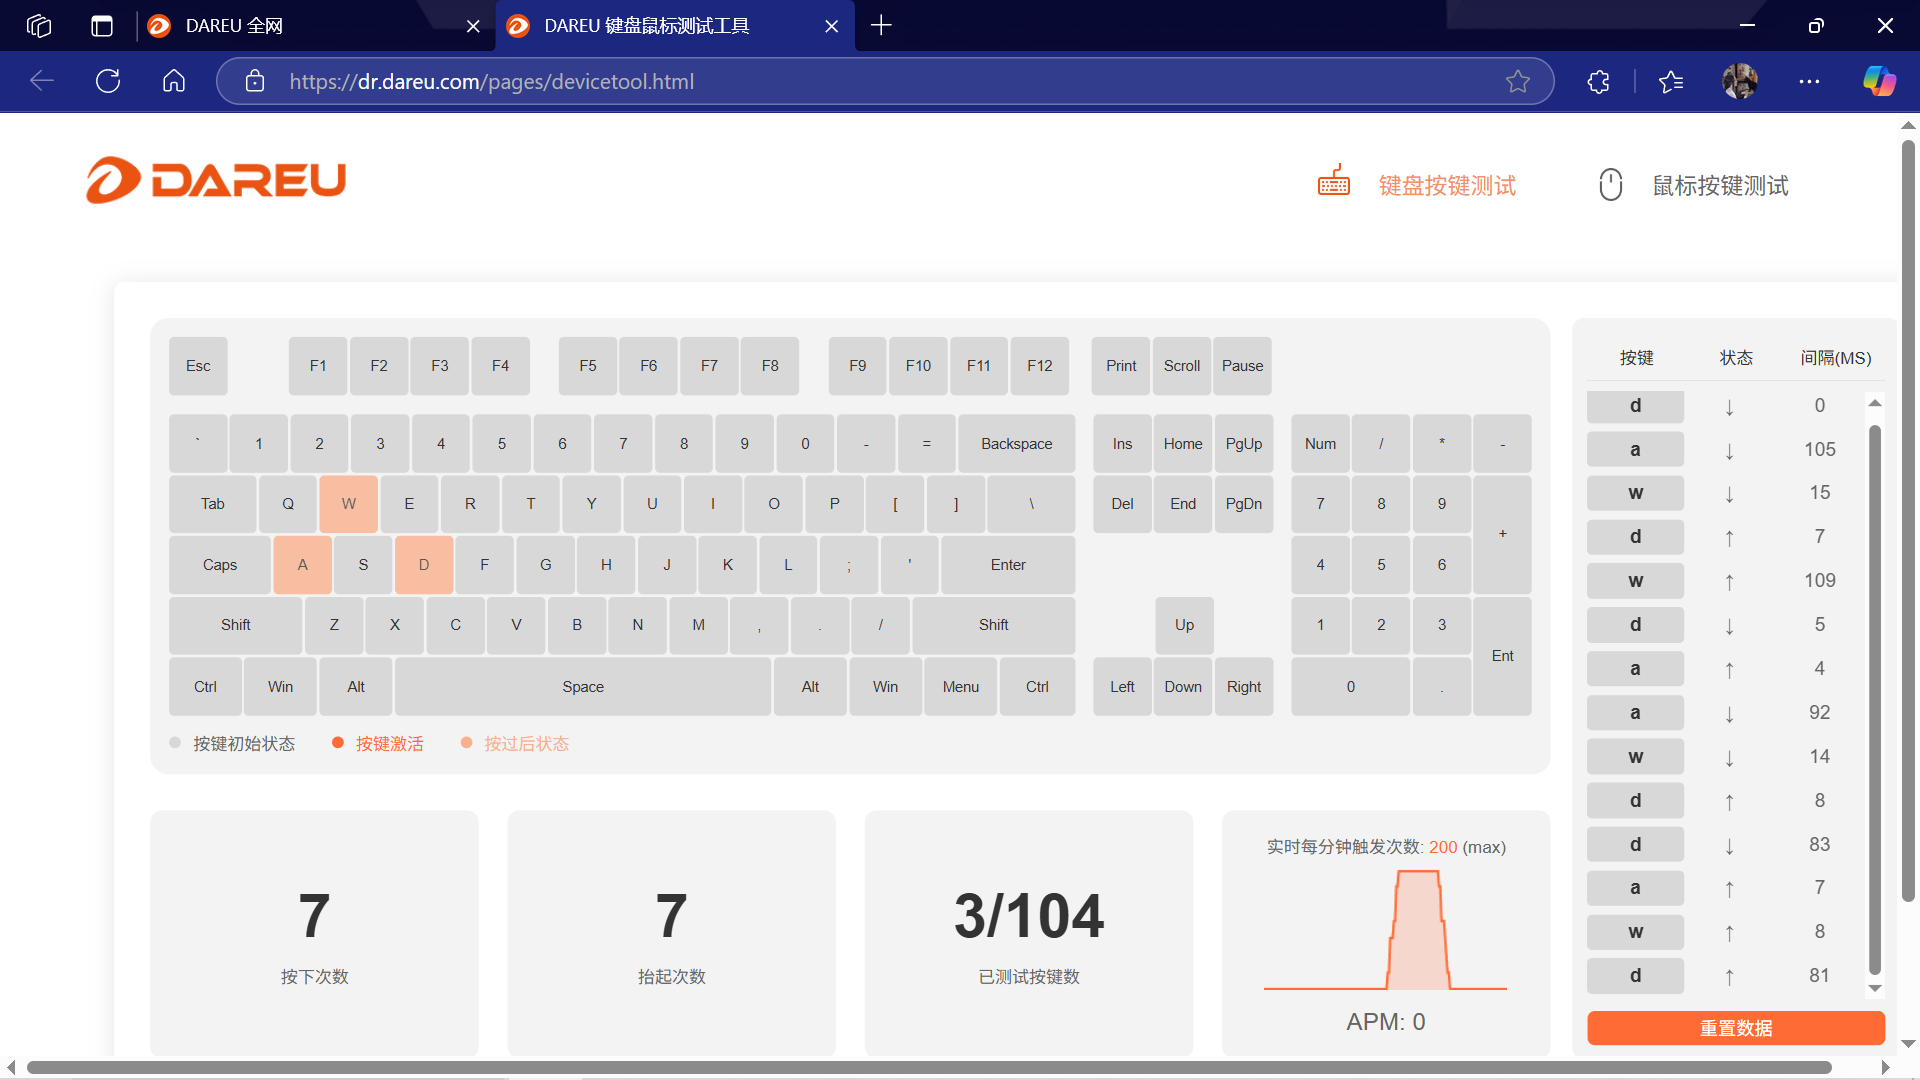Click the 抬起次数 counter card

pos(671,933)
